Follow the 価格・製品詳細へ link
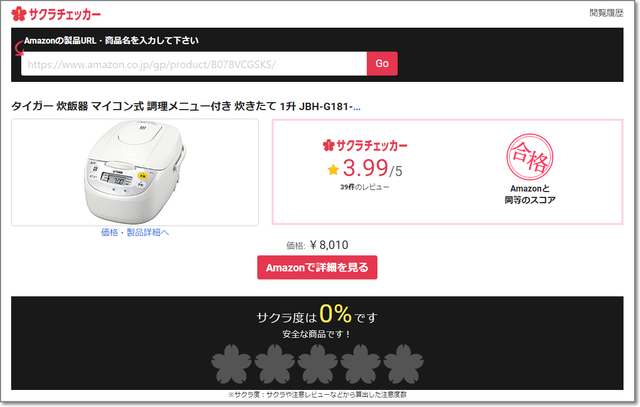This screenshot has height=407, width=640. [135, 232]
